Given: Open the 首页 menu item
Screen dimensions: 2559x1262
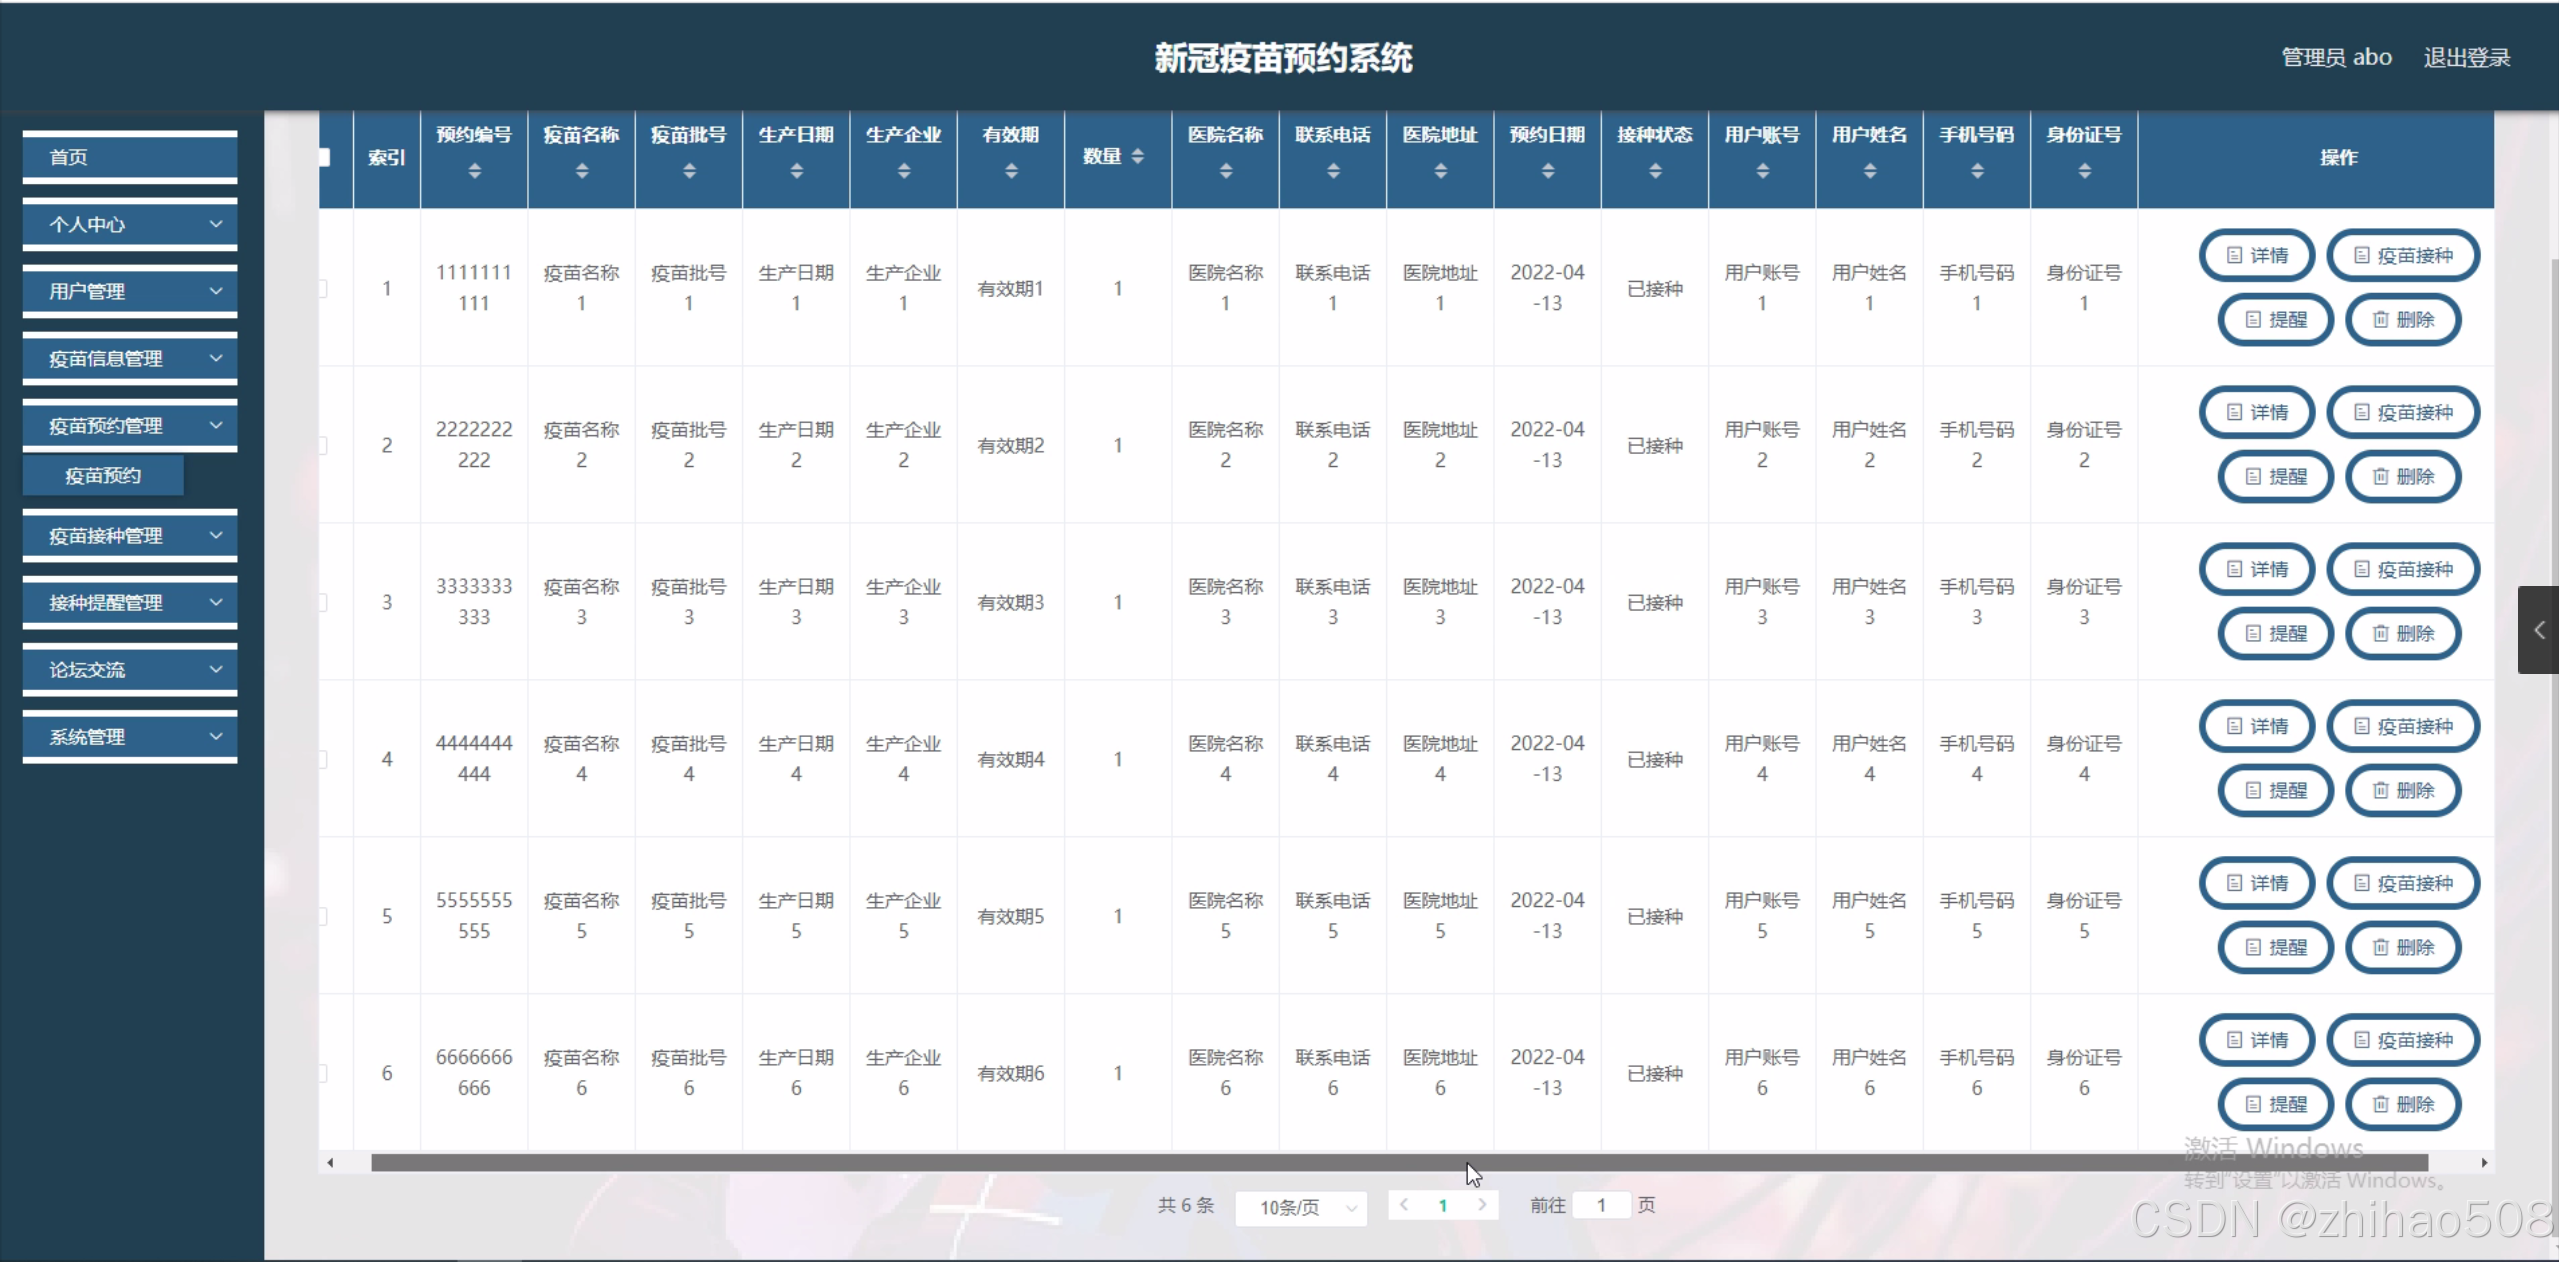Looking at the screenshot, I should click(x=130, y=157).
